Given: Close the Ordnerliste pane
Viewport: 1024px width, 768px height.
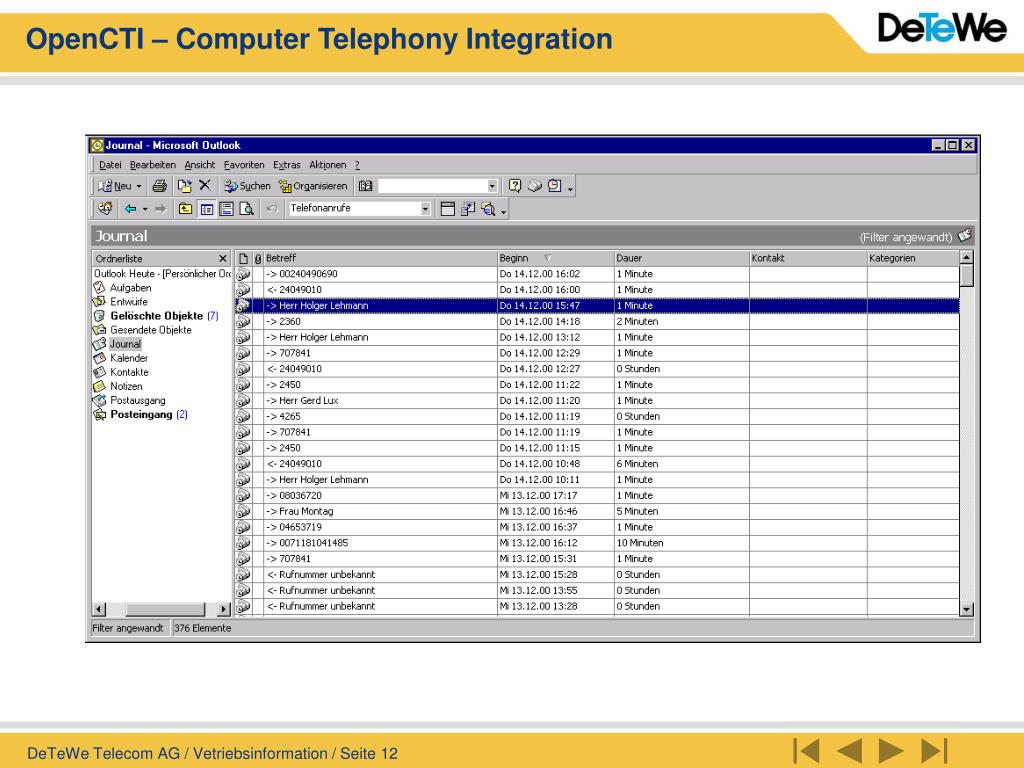Looking at the screenshot, I should [223, 259].
